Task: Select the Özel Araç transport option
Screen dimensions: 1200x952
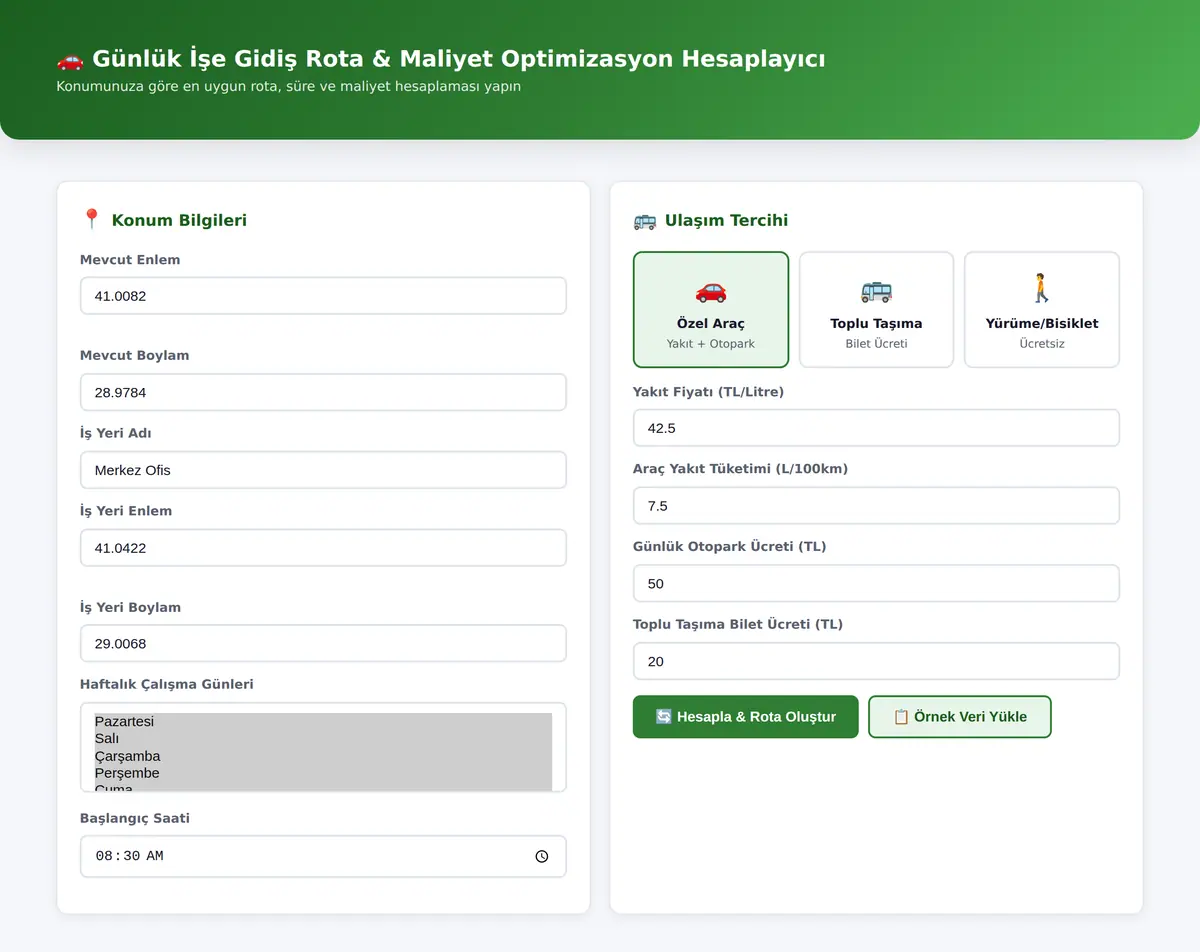Action: pos(711,310)
